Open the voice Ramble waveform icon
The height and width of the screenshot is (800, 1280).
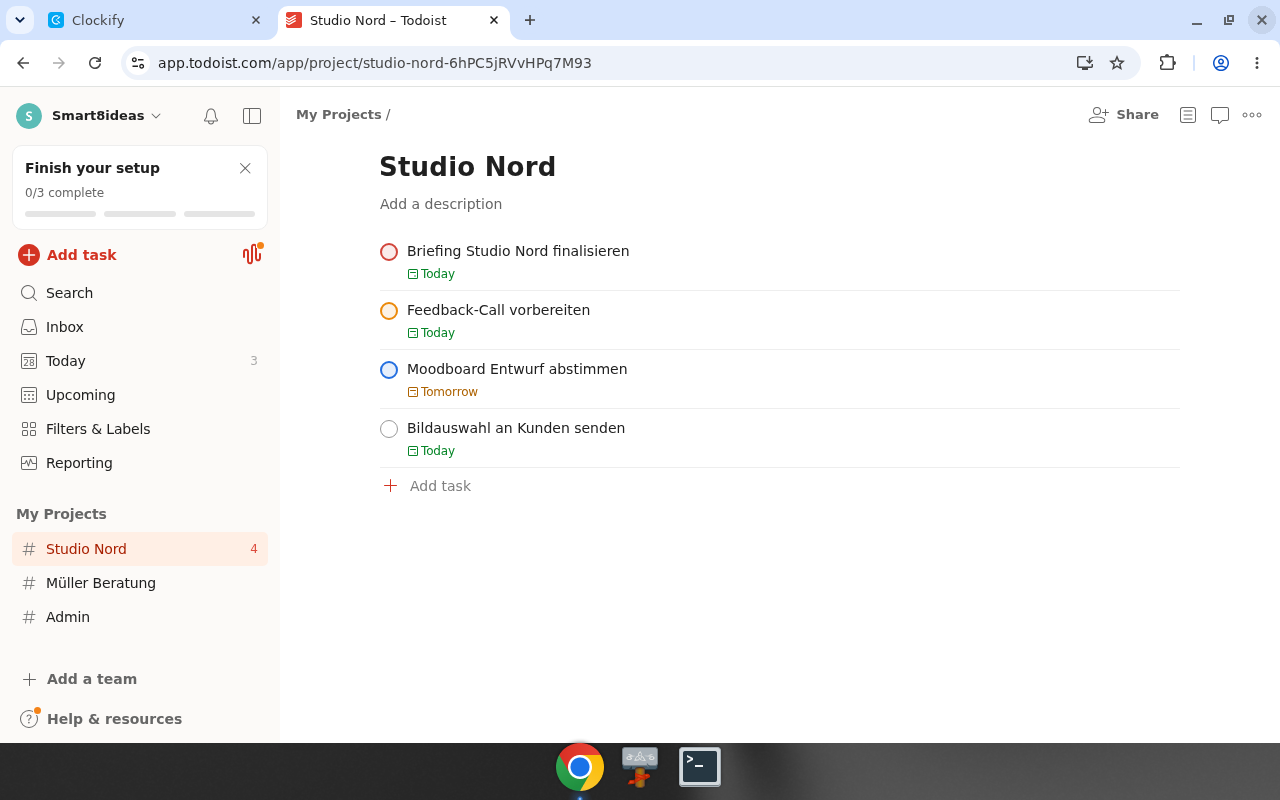pos(252,254)
